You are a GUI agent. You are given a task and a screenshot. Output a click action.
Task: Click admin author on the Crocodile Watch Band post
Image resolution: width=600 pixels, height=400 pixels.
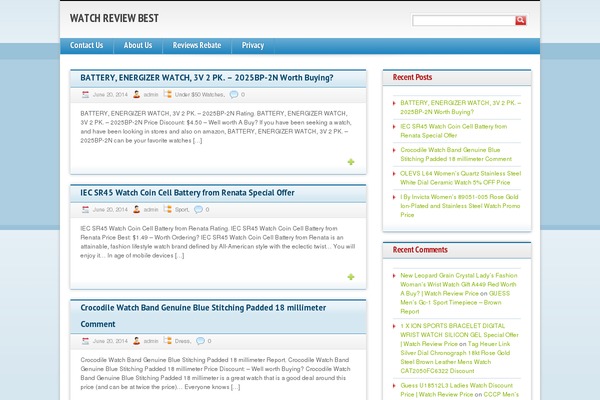coord(151,341)
